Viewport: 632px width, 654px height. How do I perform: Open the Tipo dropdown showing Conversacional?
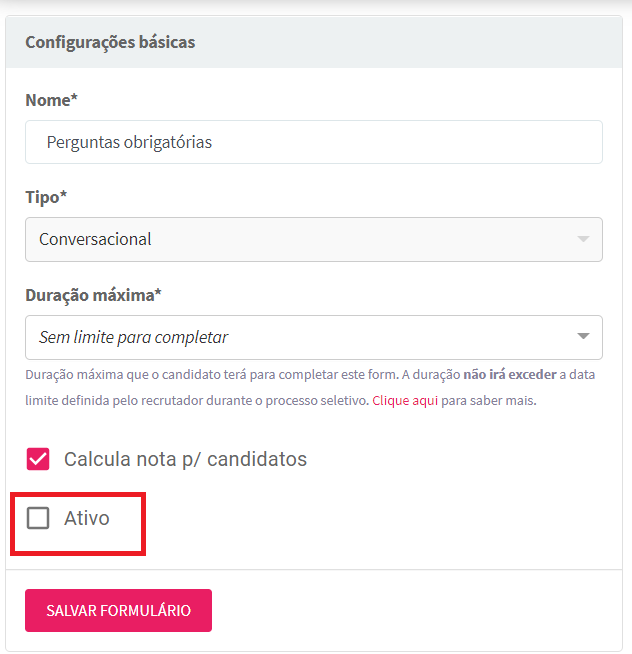point(313,239)
